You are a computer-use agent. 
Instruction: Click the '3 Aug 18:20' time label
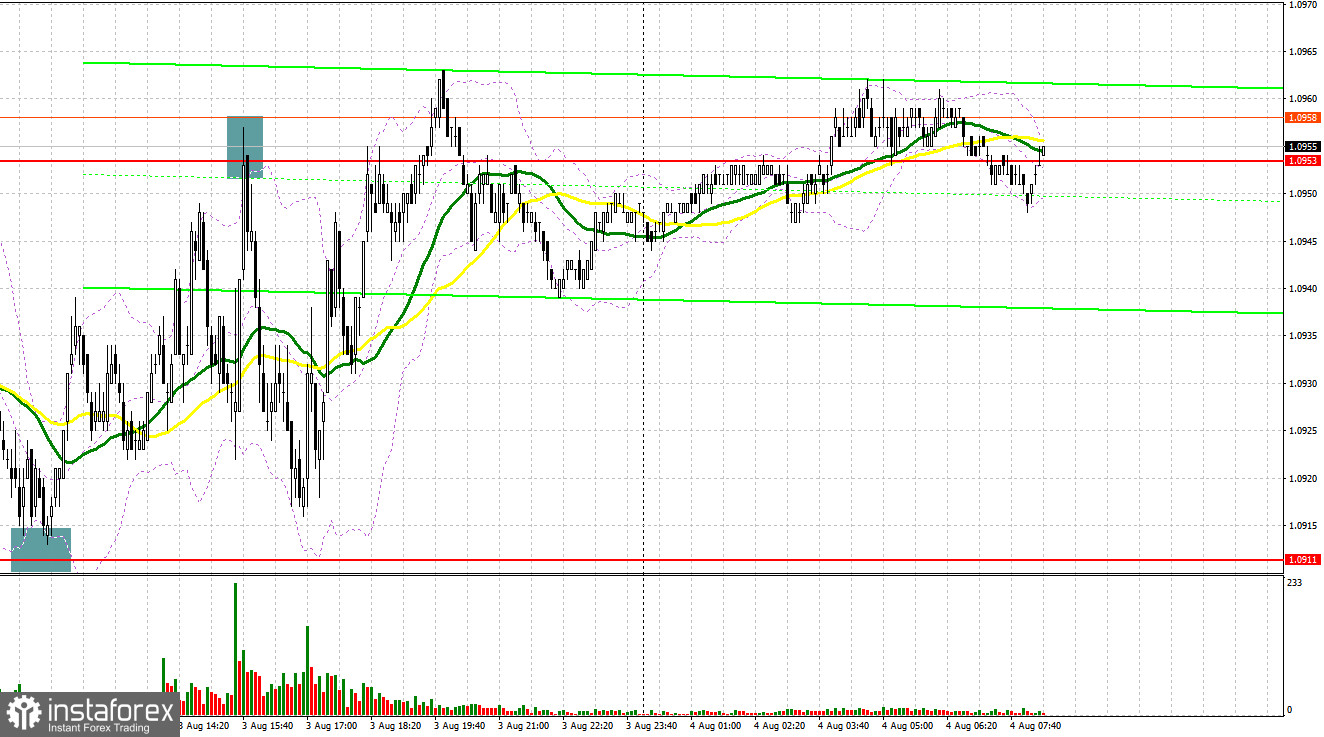398,724
